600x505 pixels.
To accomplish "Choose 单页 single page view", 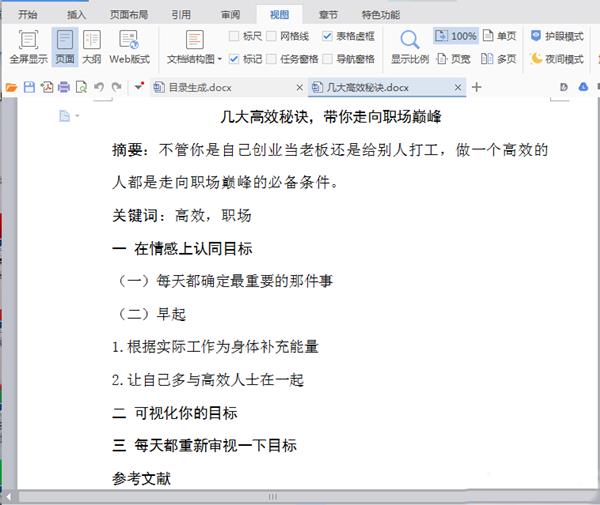I will [x=499, y=36].
